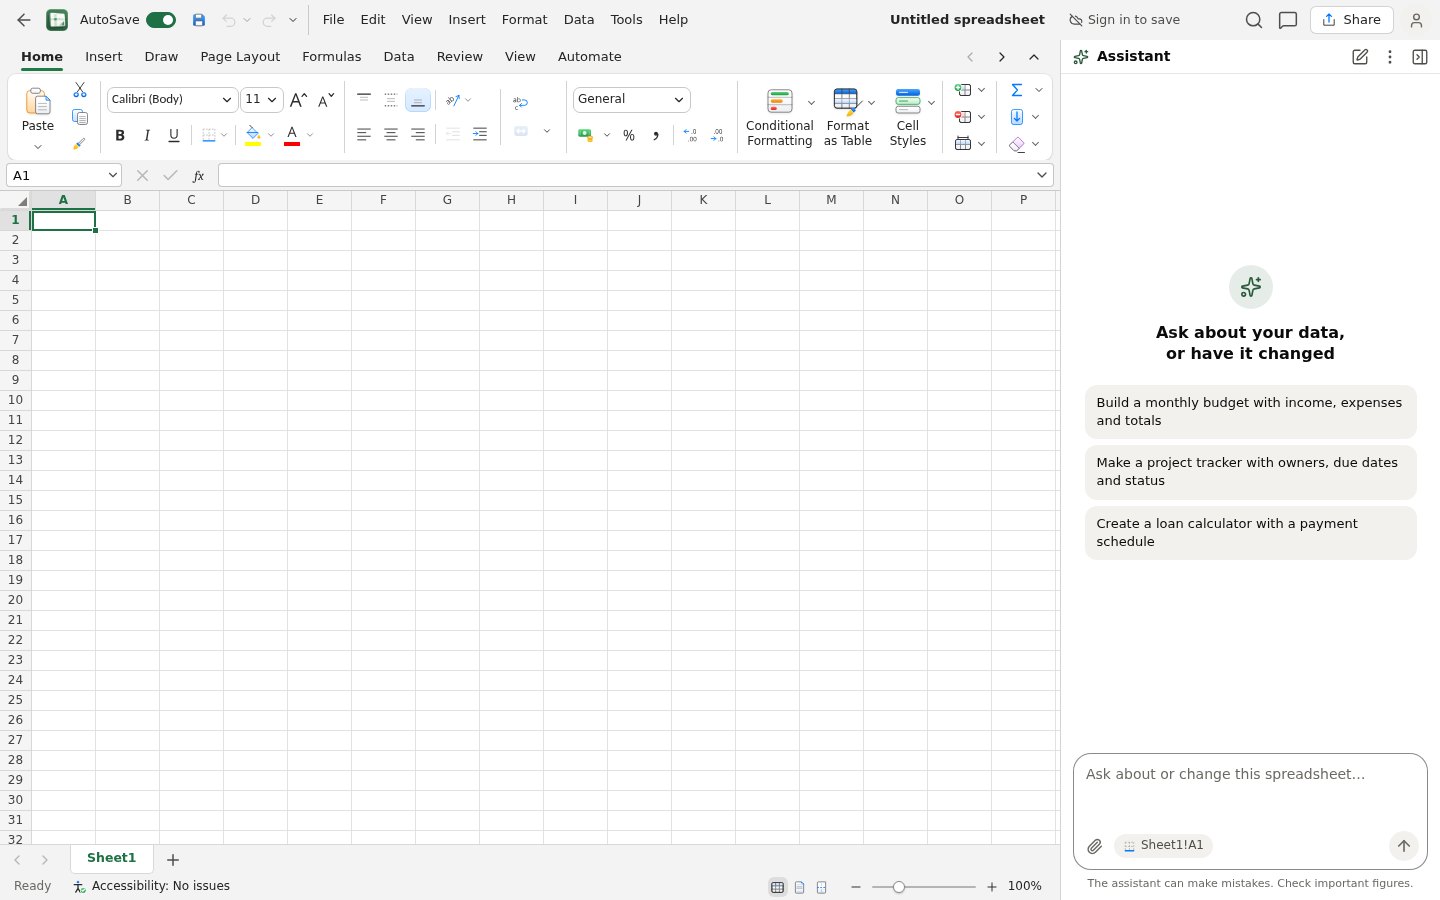Toggle Bold formatting
Screen dimensions: 1440x900
[x=120, y=135]
